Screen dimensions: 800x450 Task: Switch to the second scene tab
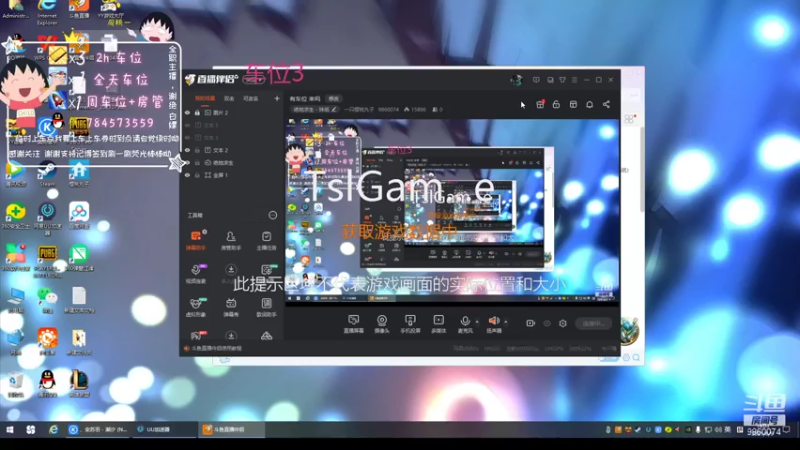pos(229,98)
